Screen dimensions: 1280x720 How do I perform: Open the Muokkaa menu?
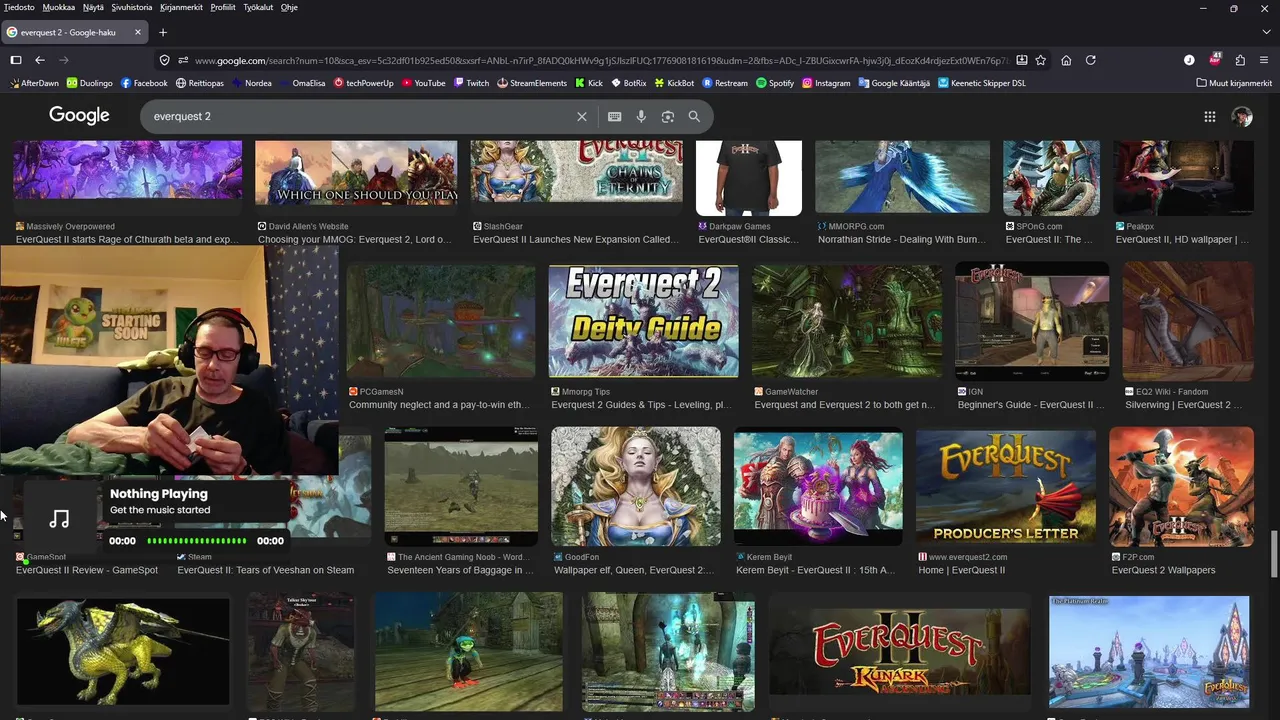coord(59,7)
